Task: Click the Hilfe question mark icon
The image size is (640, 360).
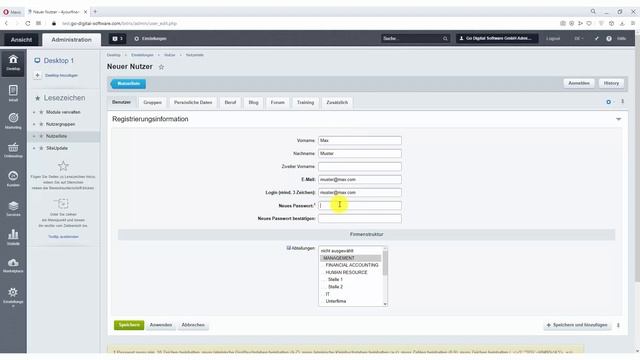Action: click(x=609, y=38)
